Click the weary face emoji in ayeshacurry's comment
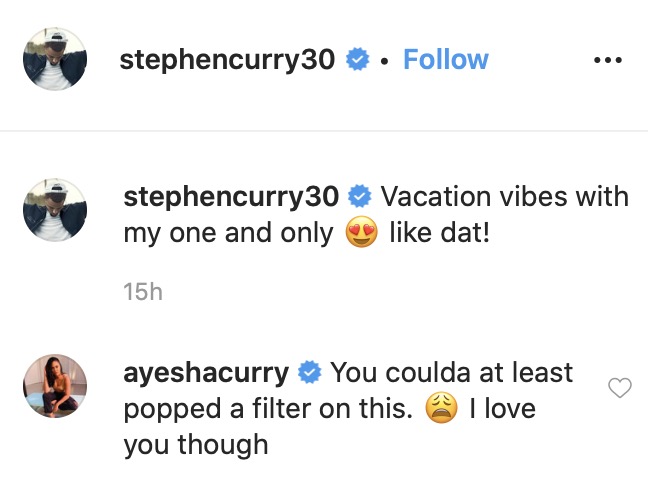The width and height of the screenshot is (648, 478). [x=441, y=409]
